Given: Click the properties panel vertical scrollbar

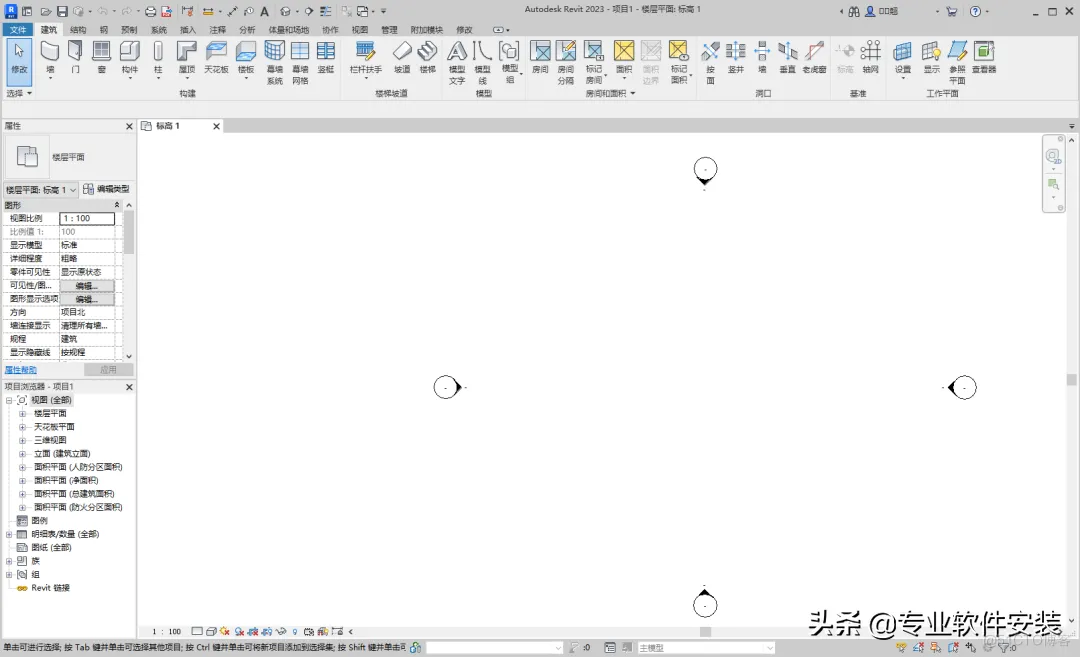Looking at the screenshot, I should tap(129, 234).
